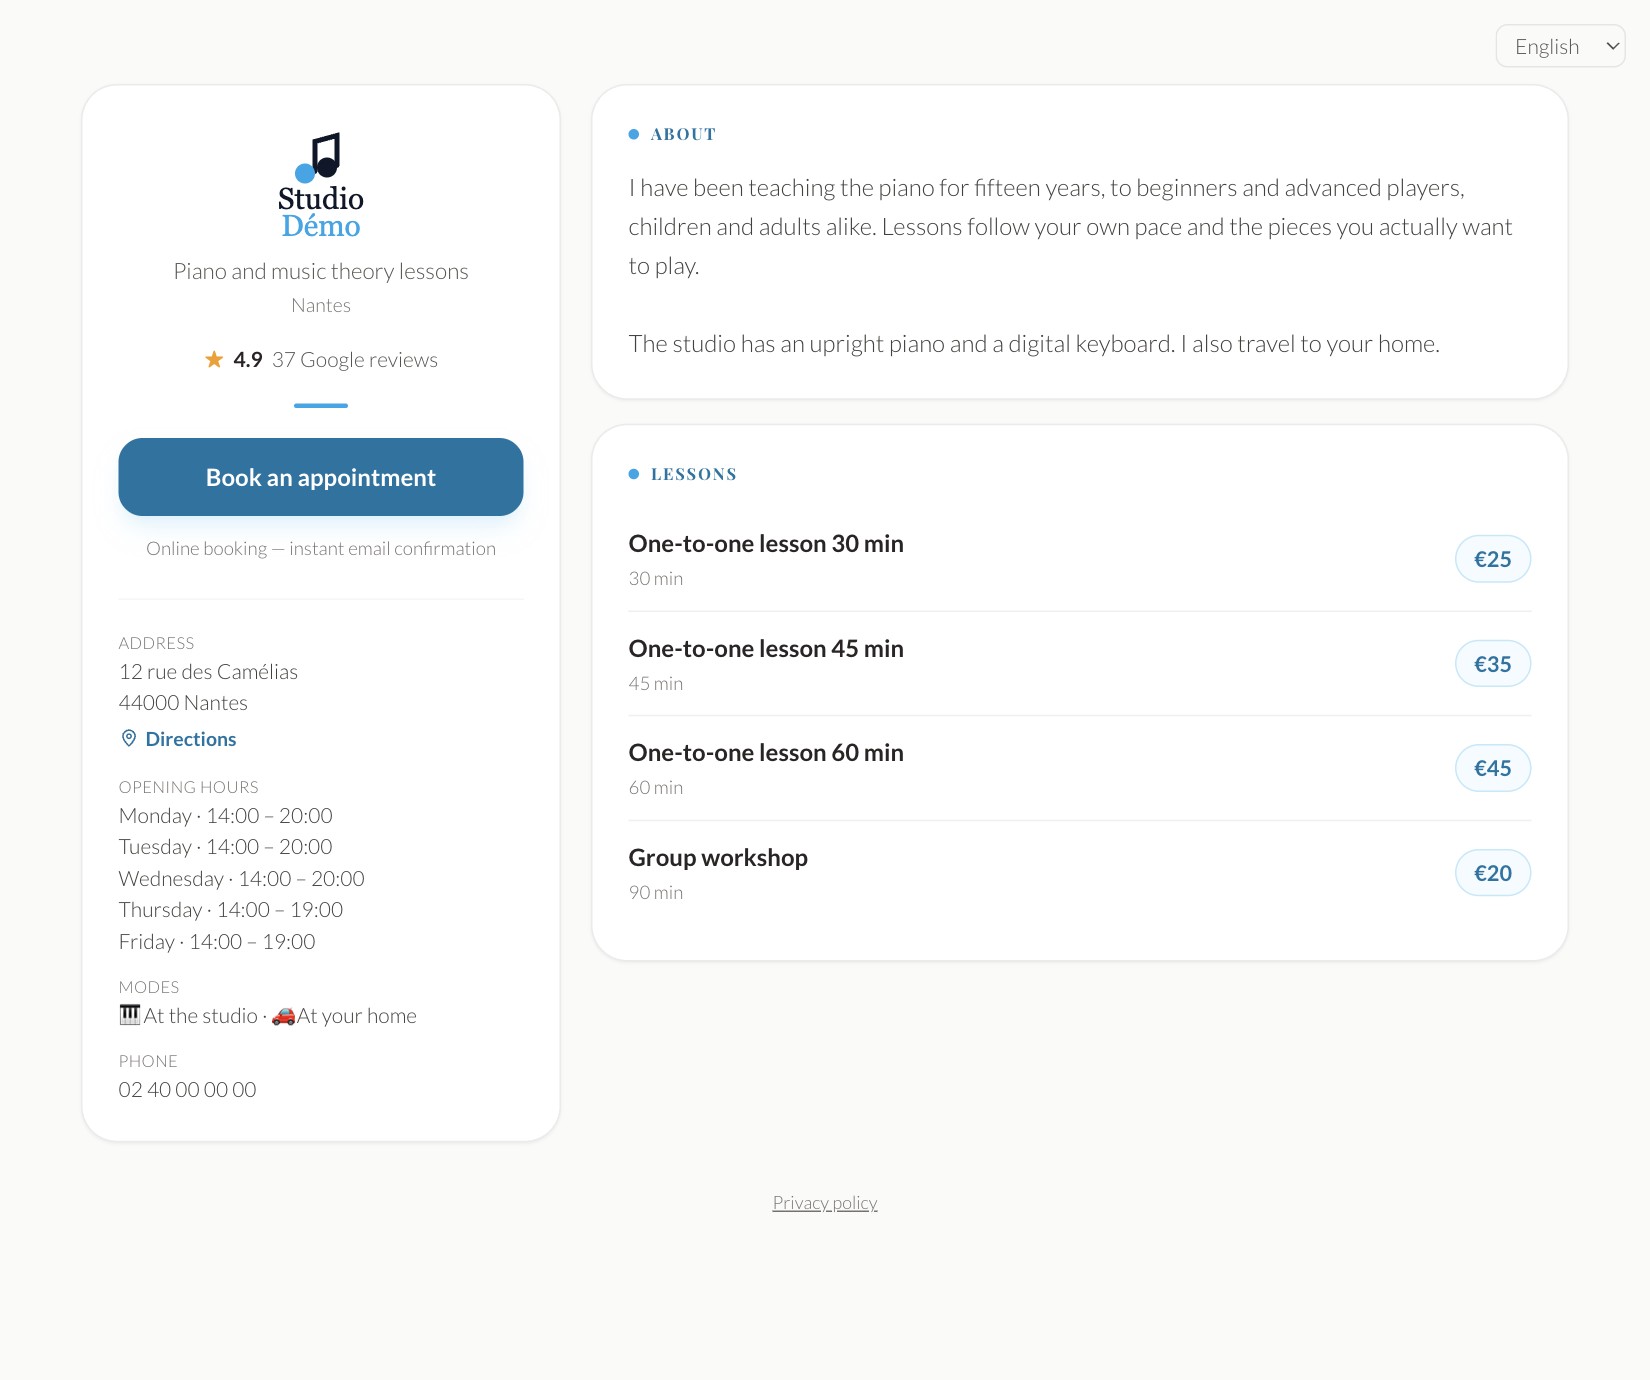
Task: Click the €20 price badge
Action: tap(1493, 873)
